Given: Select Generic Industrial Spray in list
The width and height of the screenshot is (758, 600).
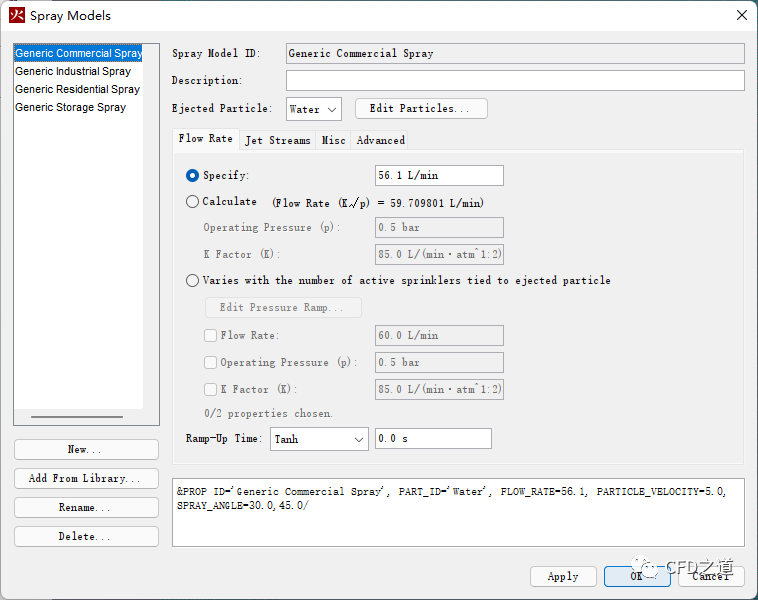Looking at the screenshot, I should pos(73,72).
